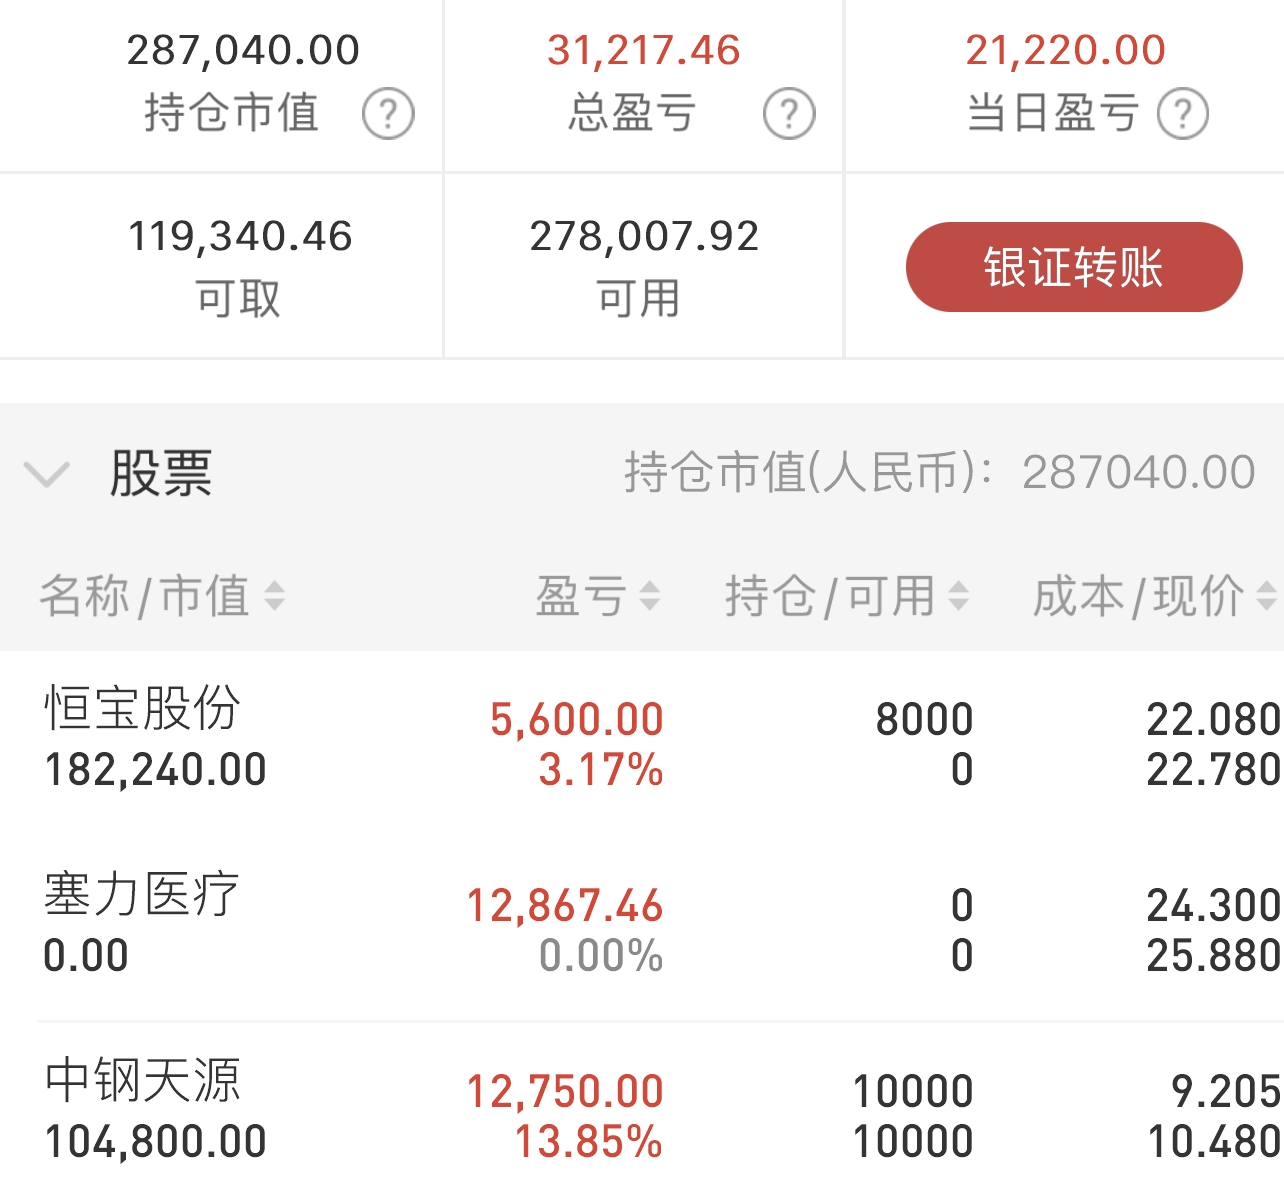Sort by 名称/市值 arrows icon

[x=274, y=597]
